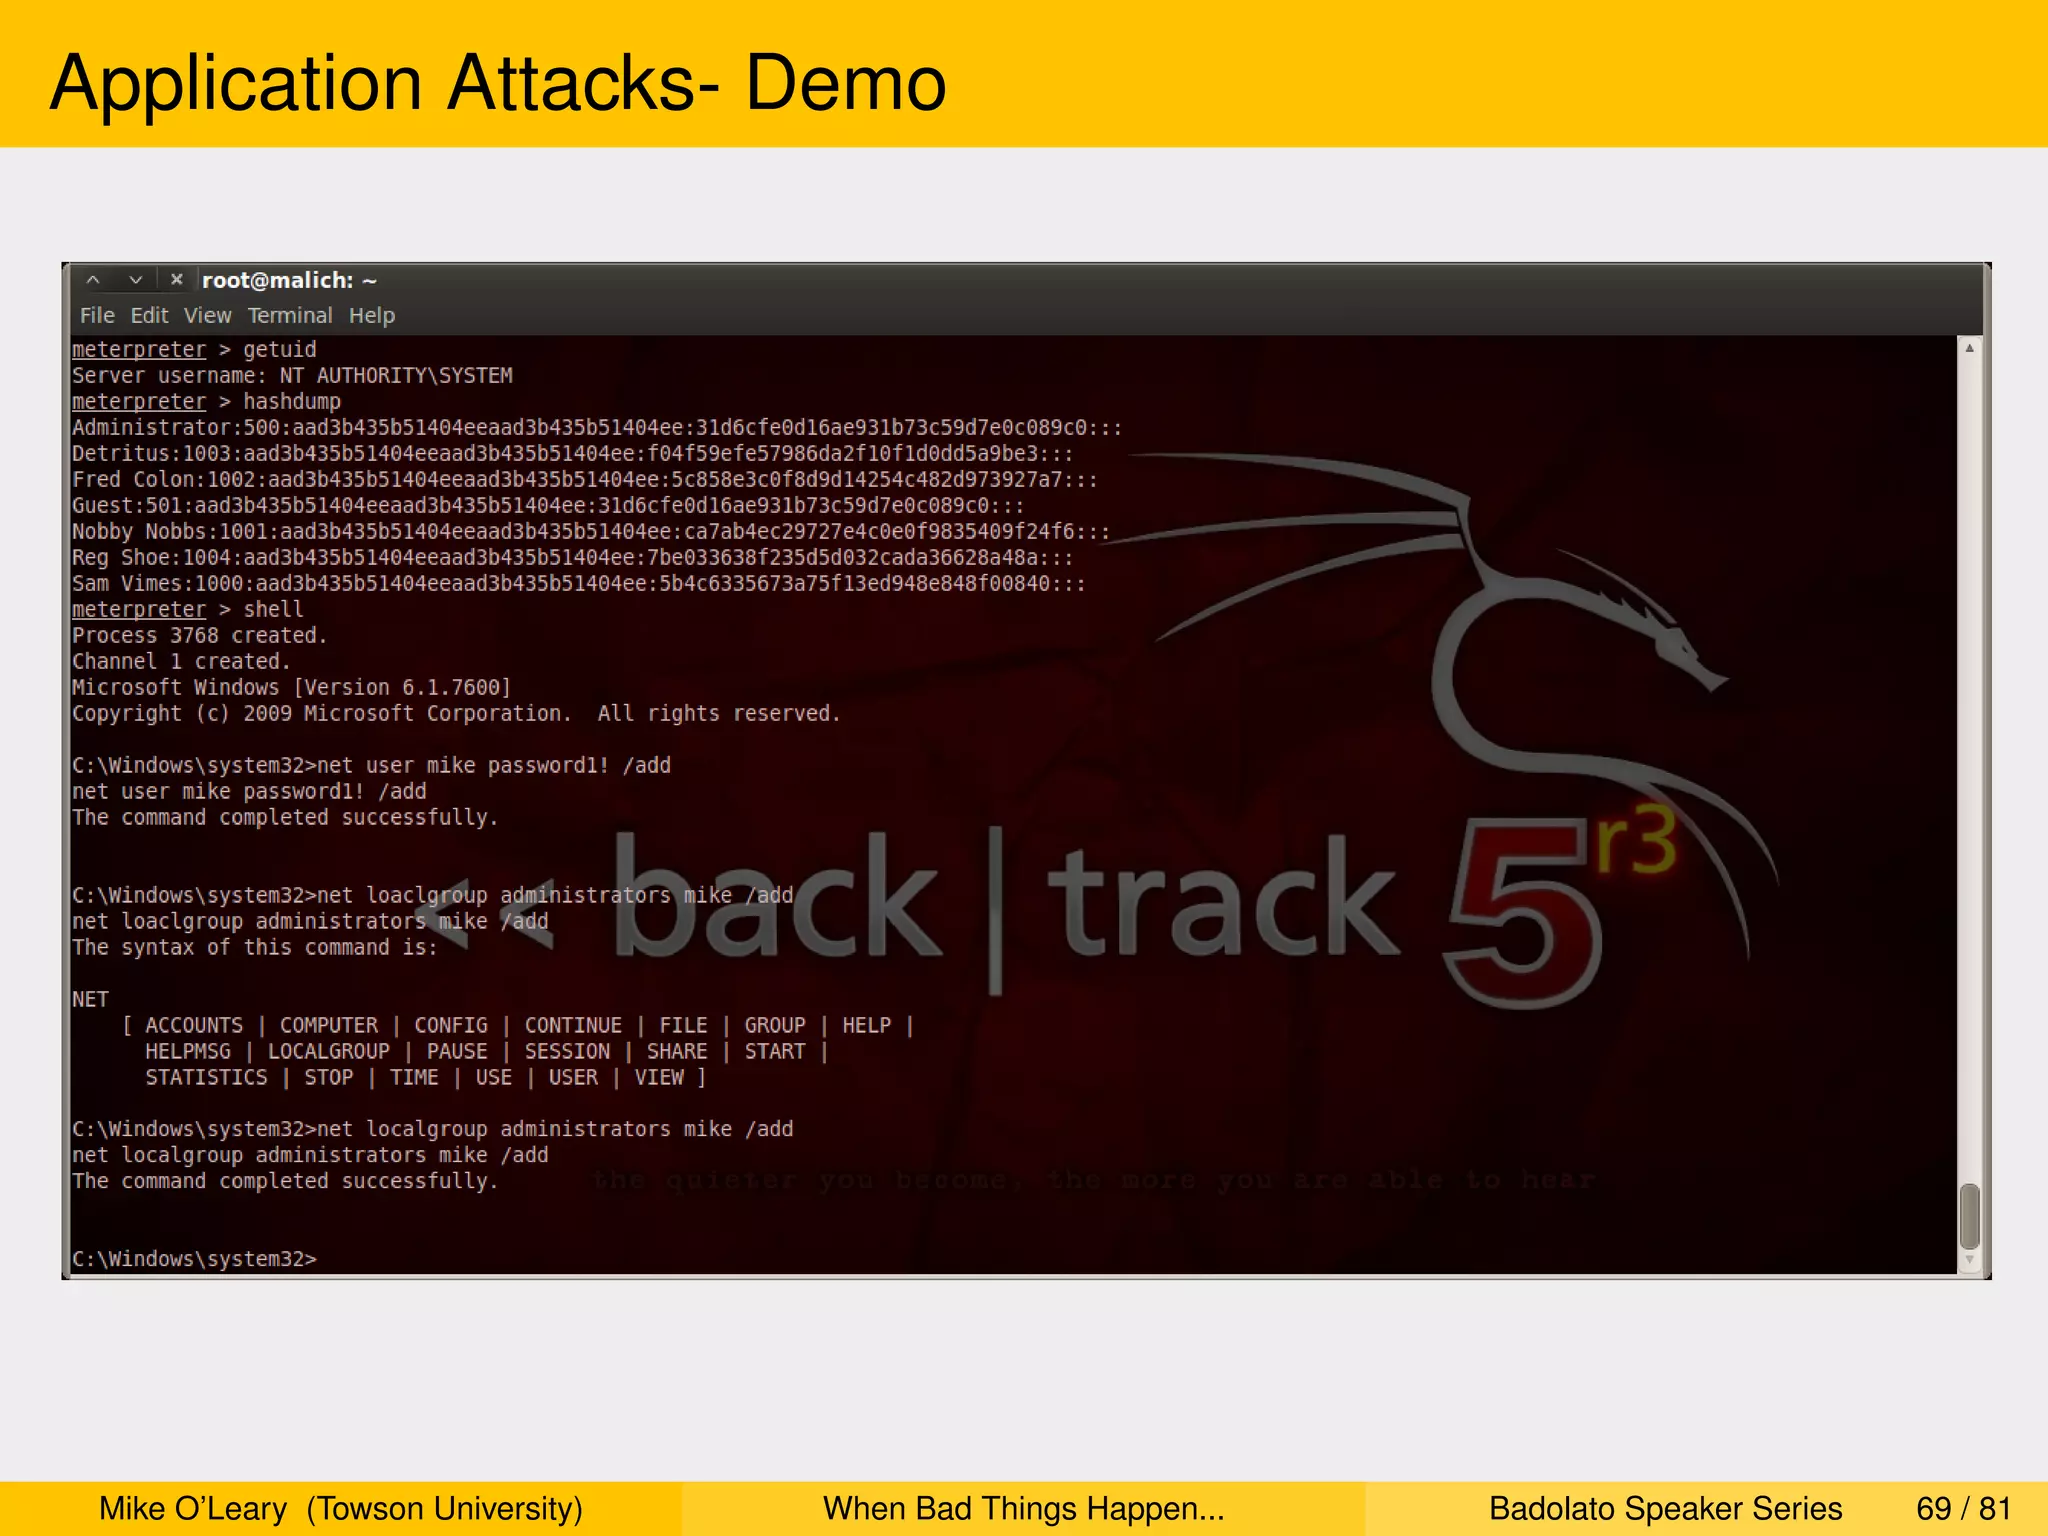Click the 'STATISTICS | STOP | TIME' syntax line
This screenshot has width=2048, height=1536.
pos(426,1078)
